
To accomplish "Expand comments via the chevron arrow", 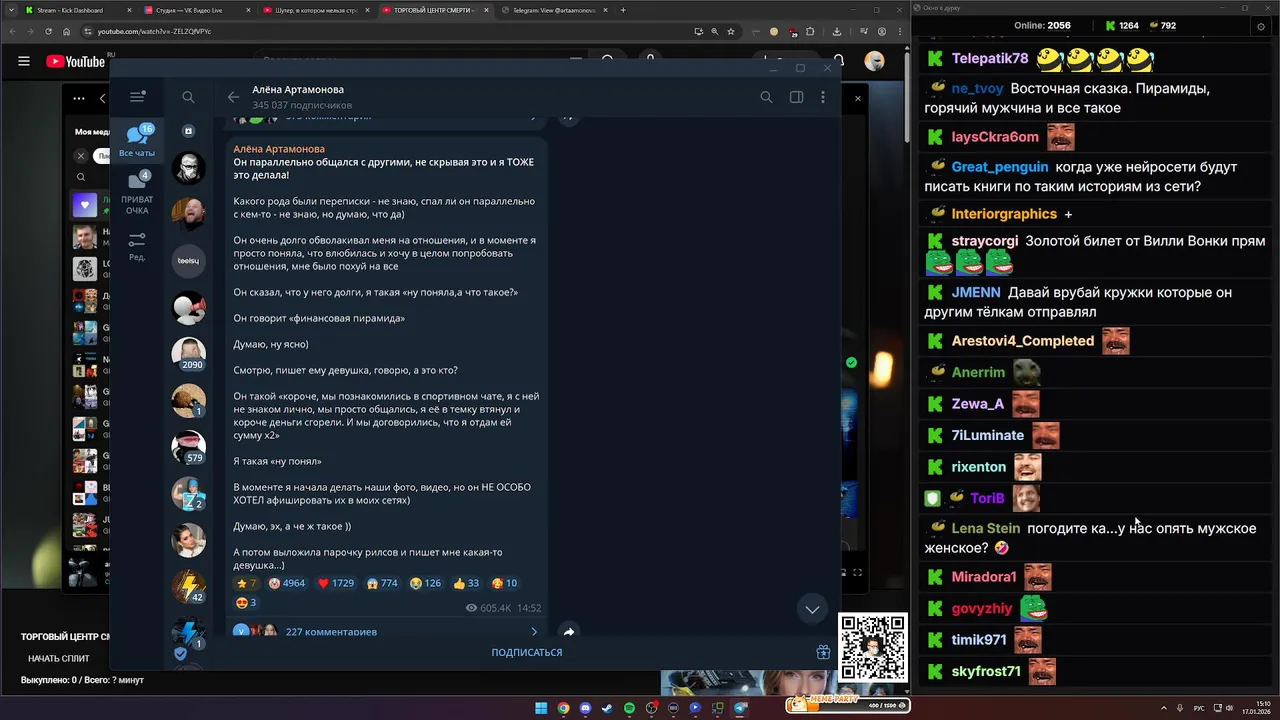I will pyautogui.click(x=534, y=632).
